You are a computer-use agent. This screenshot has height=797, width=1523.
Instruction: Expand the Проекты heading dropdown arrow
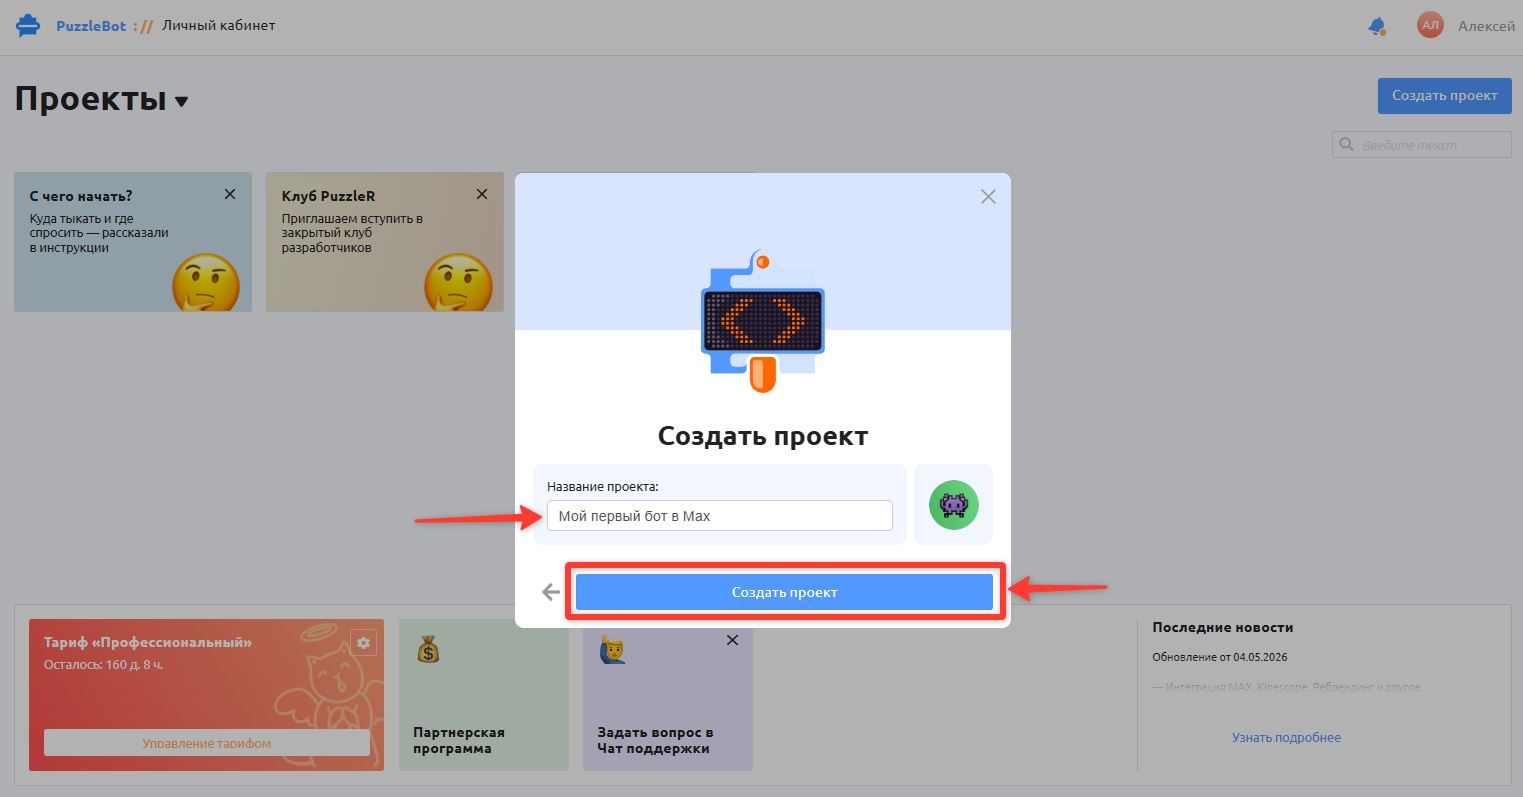click(181, 101)
